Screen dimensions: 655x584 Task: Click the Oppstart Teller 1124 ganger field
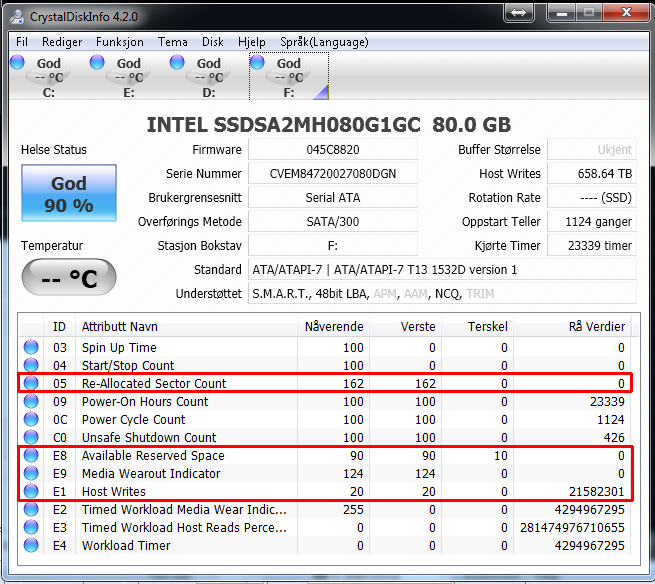point(592,221)
